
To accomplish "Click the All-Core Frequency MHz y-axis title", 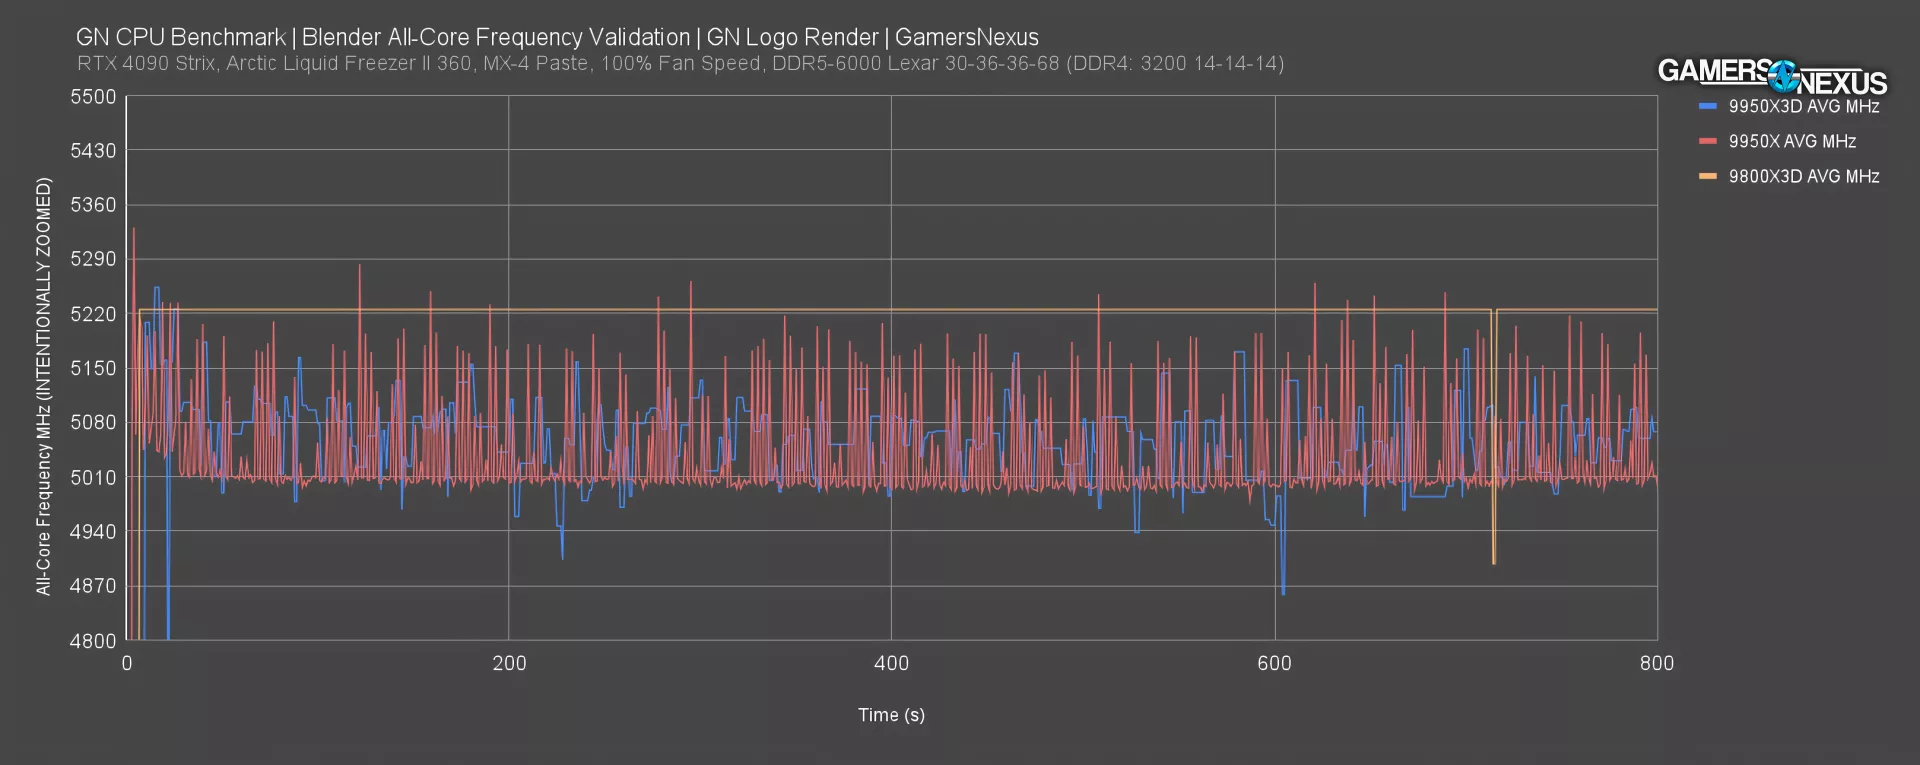I will coord(43,386).
